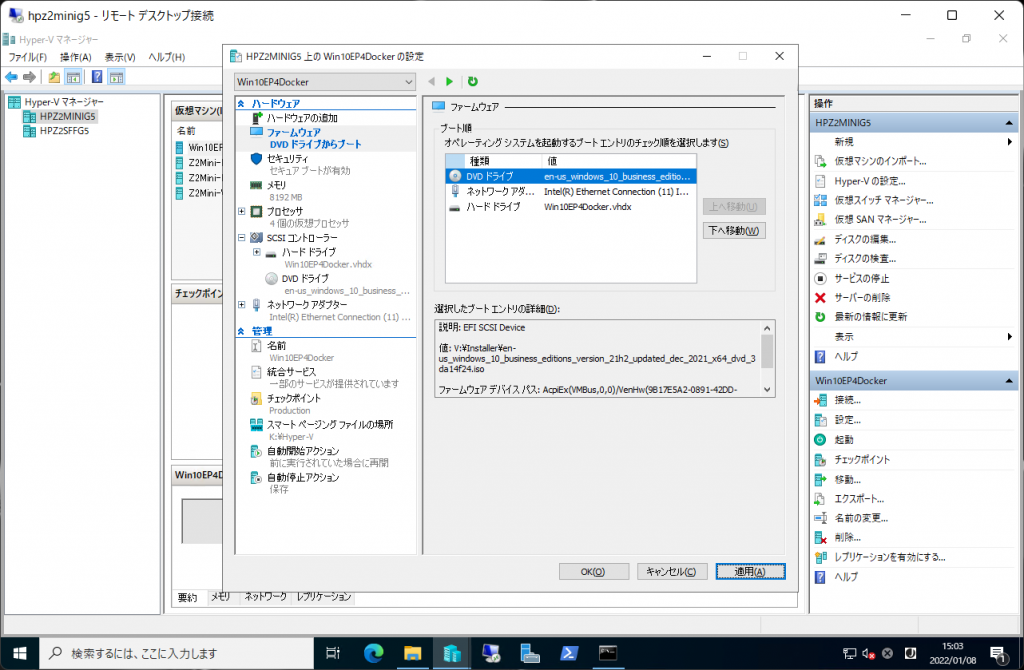This screenshot has width=1024, height=670.
Task: Click scroll down arrow in boot entry details
Action: click(x=767, y=390)
